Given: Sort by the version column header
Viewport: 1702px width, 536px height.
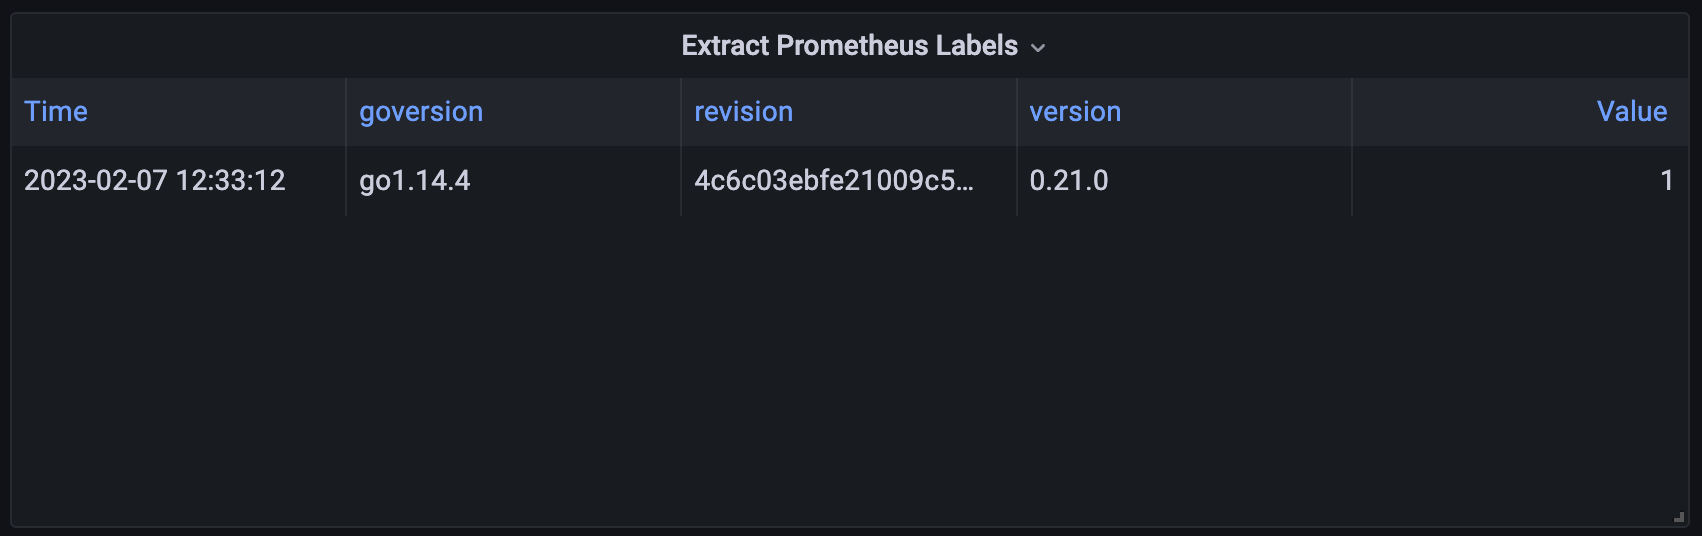Looking at the screenshot, I should (1075, 111).
